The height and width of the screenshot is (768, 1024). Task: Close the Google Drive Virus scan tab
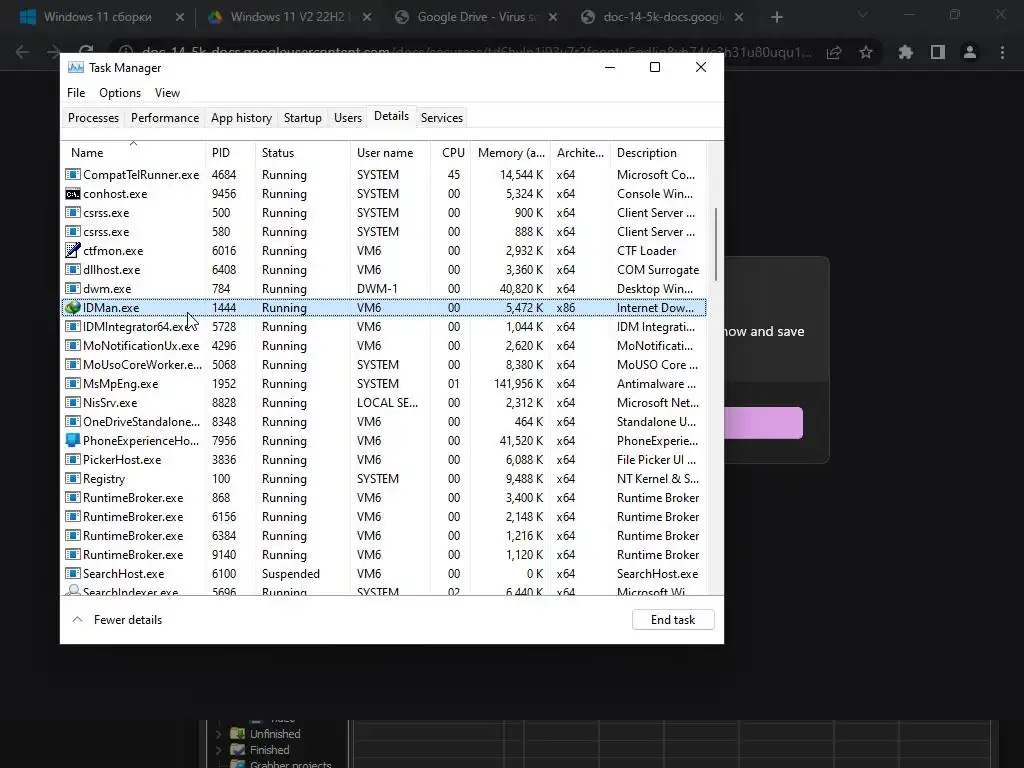tap(552, 17)
